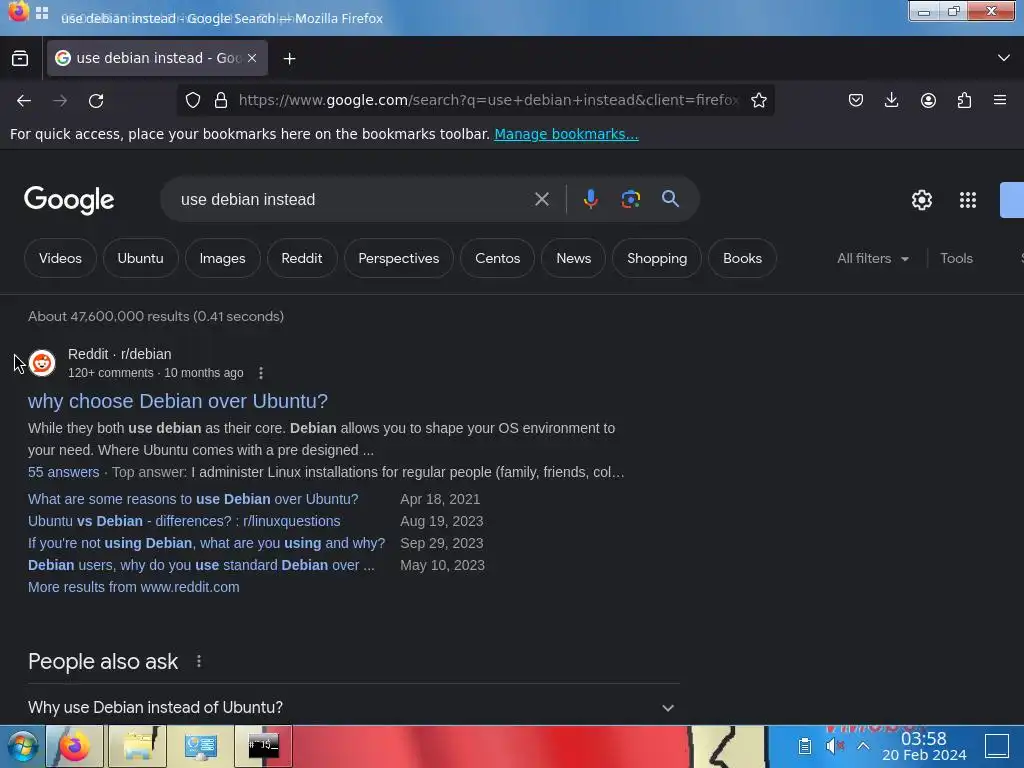This screenshot has width=1024, height=768.
Task: Select the Ubuntu filter chip
Action: tap(140, 258)
